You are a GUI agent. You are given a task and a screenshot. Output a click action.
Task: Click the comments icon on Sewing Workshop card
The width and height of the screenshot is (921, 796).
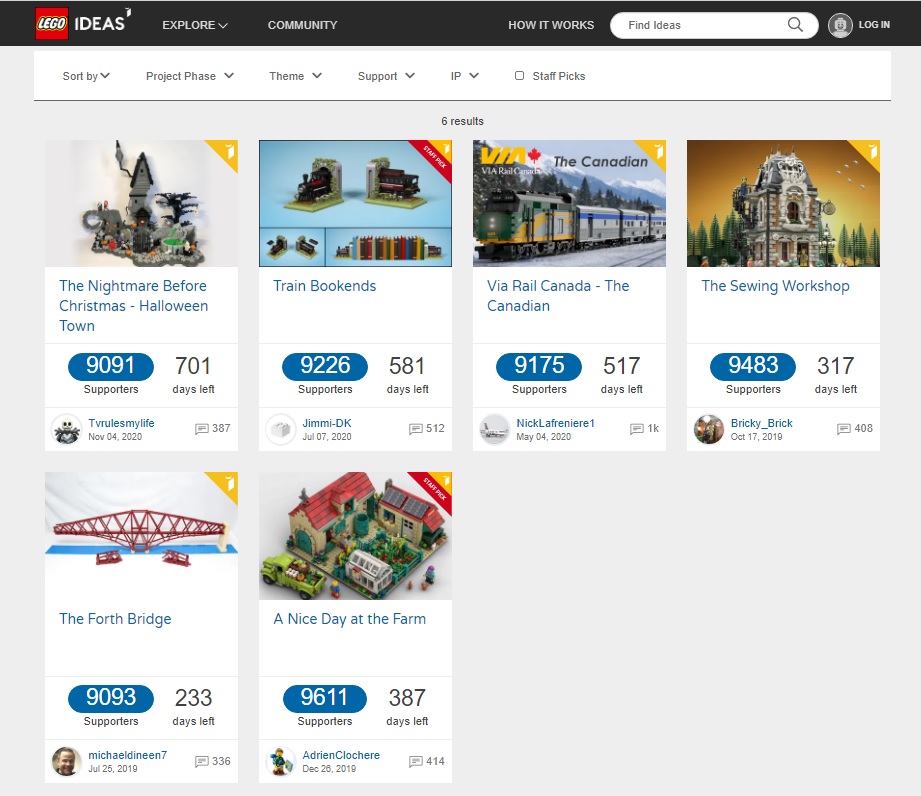pos(843,429)
